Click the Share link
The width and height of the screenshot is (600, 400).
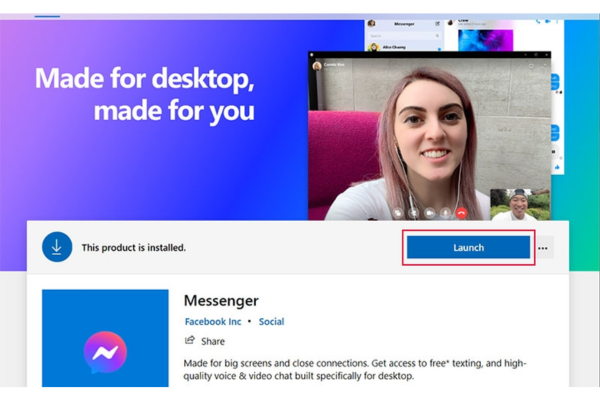(213, 341)
